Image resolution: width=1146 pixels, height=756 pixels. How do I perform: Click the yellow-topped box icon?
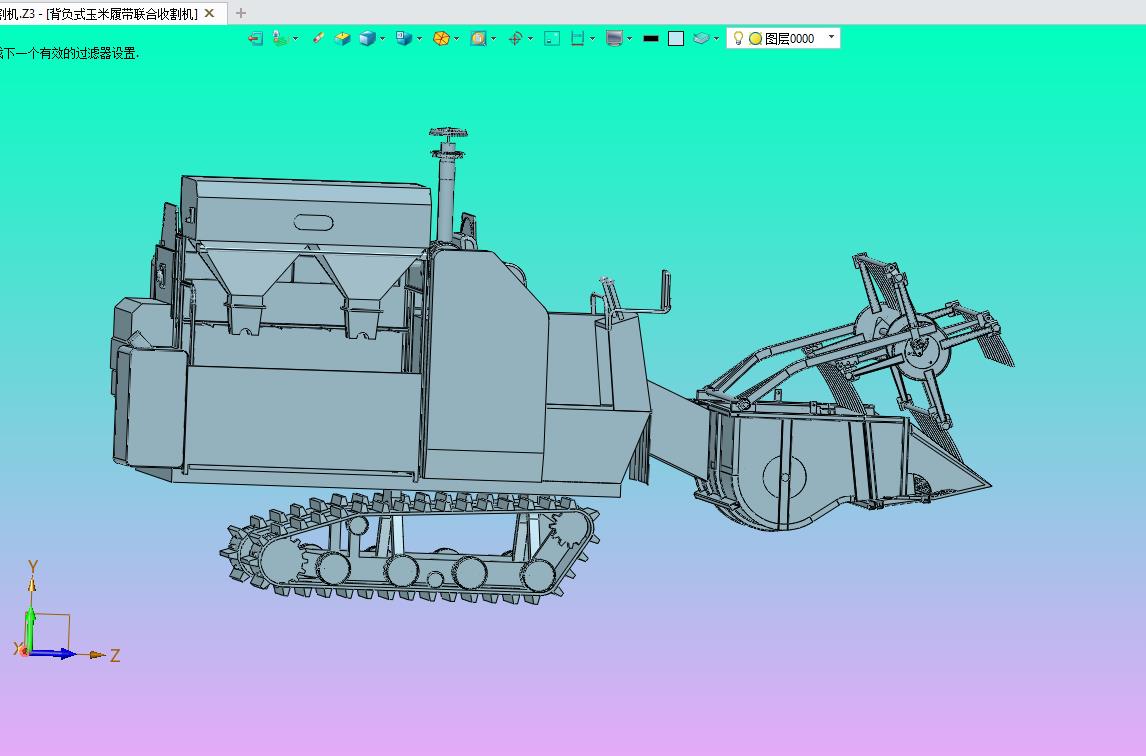342,38
